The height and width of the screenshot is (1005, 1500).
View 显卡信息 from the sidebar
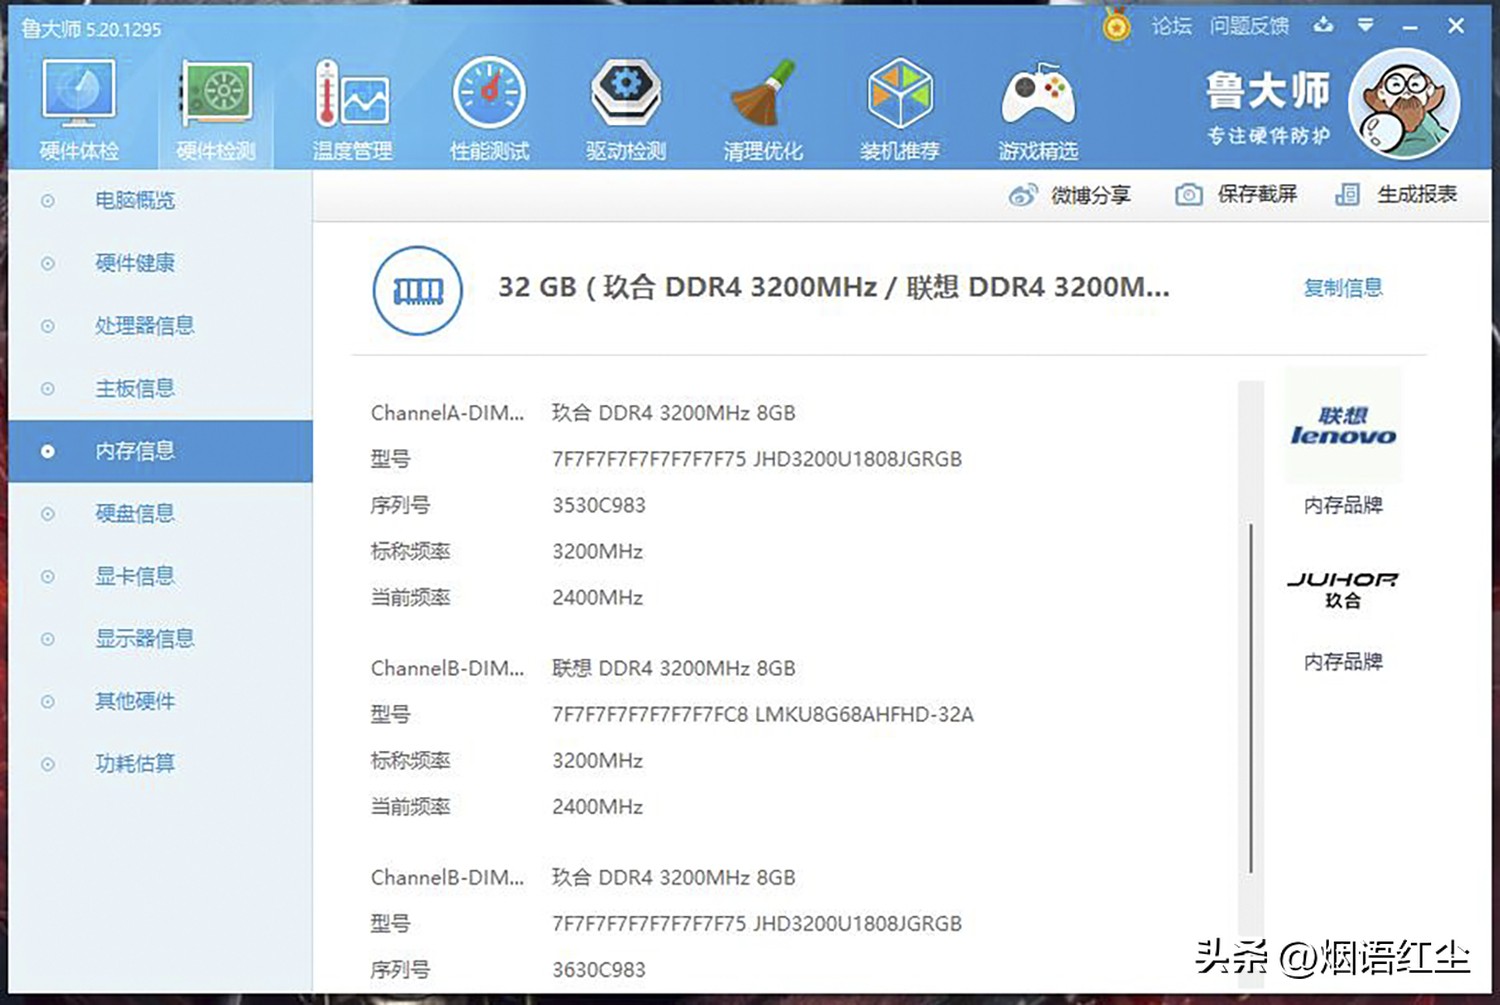[135, 576]
